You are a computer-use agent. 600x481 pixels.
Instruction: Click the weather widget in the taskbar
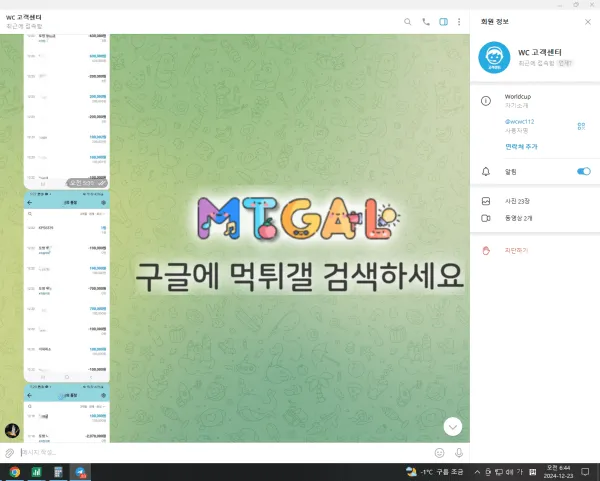(x=434, y=472)
